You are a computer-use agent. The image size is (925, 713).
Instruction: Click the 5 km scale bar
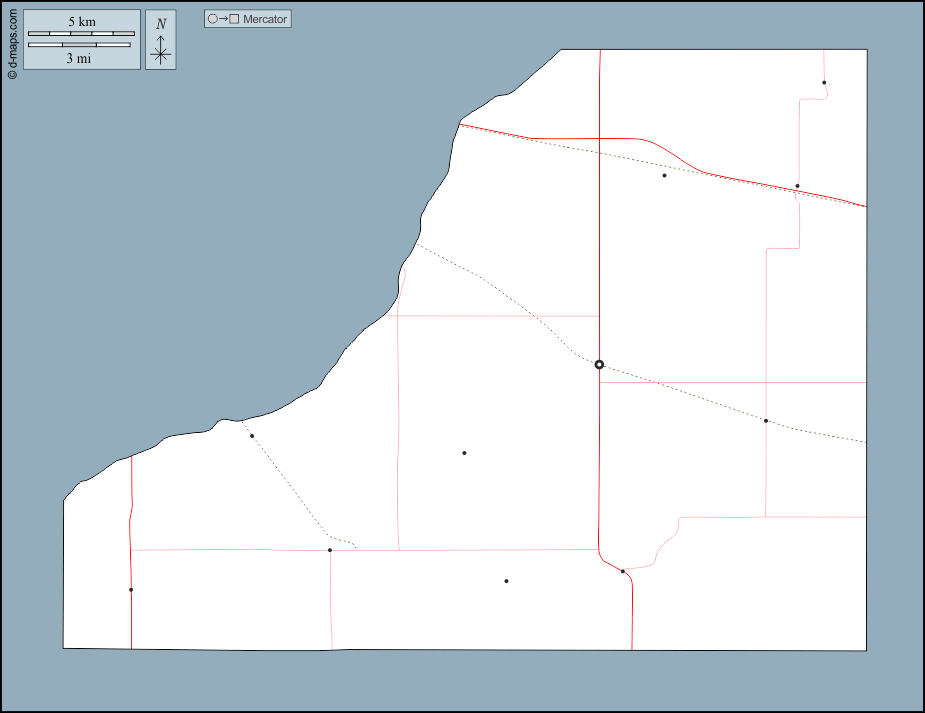(x=81, y=34)
